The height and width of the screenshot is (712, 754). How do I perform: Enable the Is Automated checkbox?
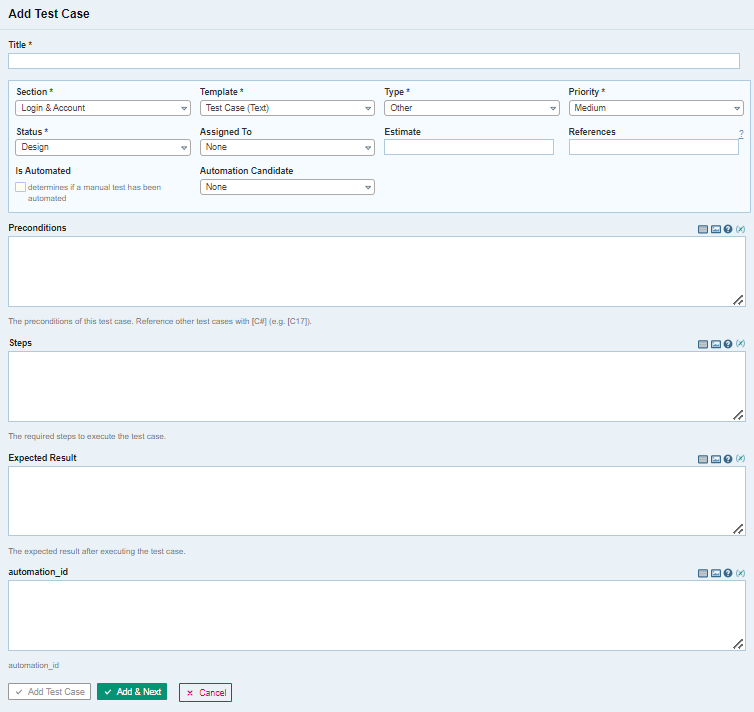[20, 187]
